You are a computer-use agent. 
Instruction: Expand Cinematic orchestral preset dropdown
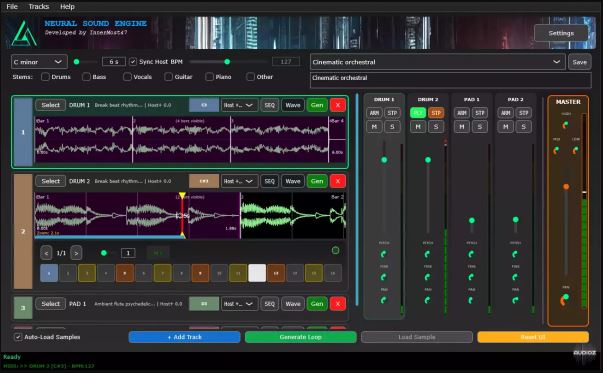point(438,62)
